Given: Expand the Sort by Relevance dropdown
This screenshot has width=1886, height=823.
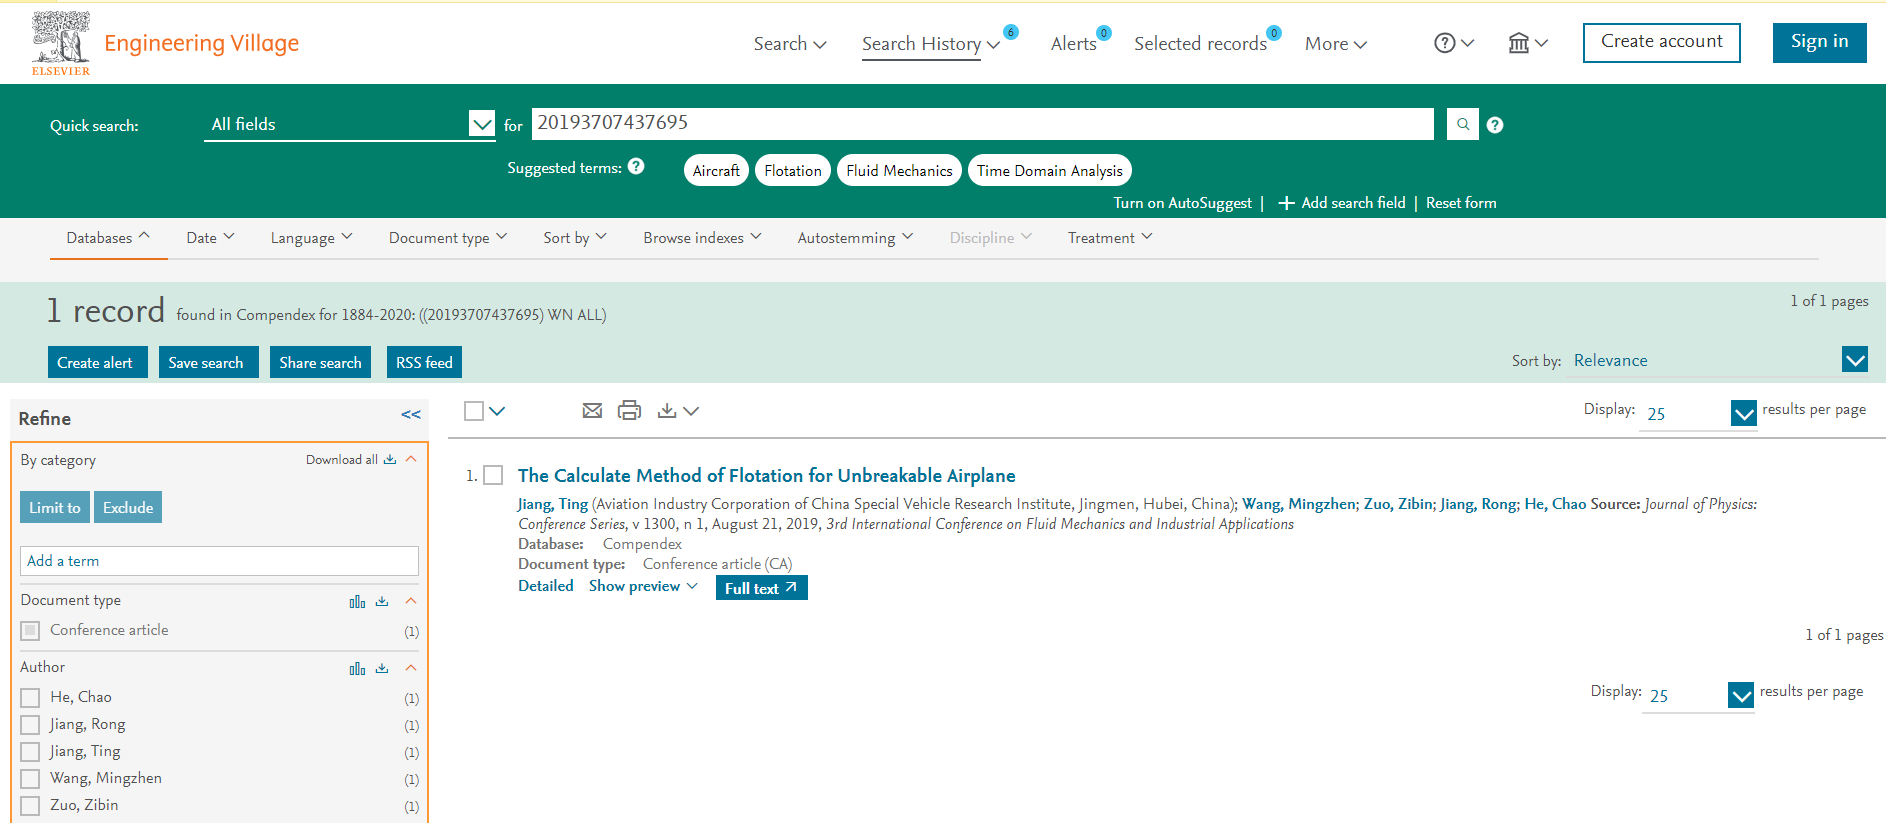Looking at the screenshot, I should [x=1854, y=360].
